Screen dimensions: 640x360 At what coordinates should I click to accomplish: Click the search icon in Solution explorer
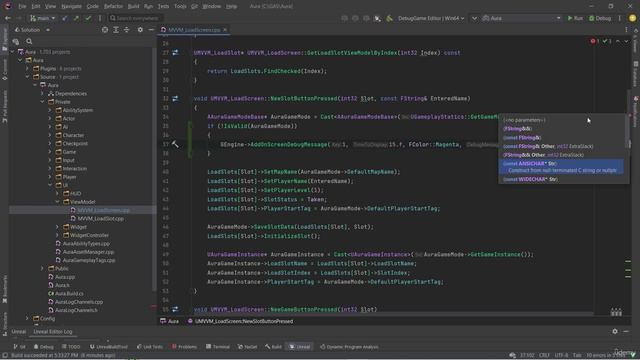point(29,41)
